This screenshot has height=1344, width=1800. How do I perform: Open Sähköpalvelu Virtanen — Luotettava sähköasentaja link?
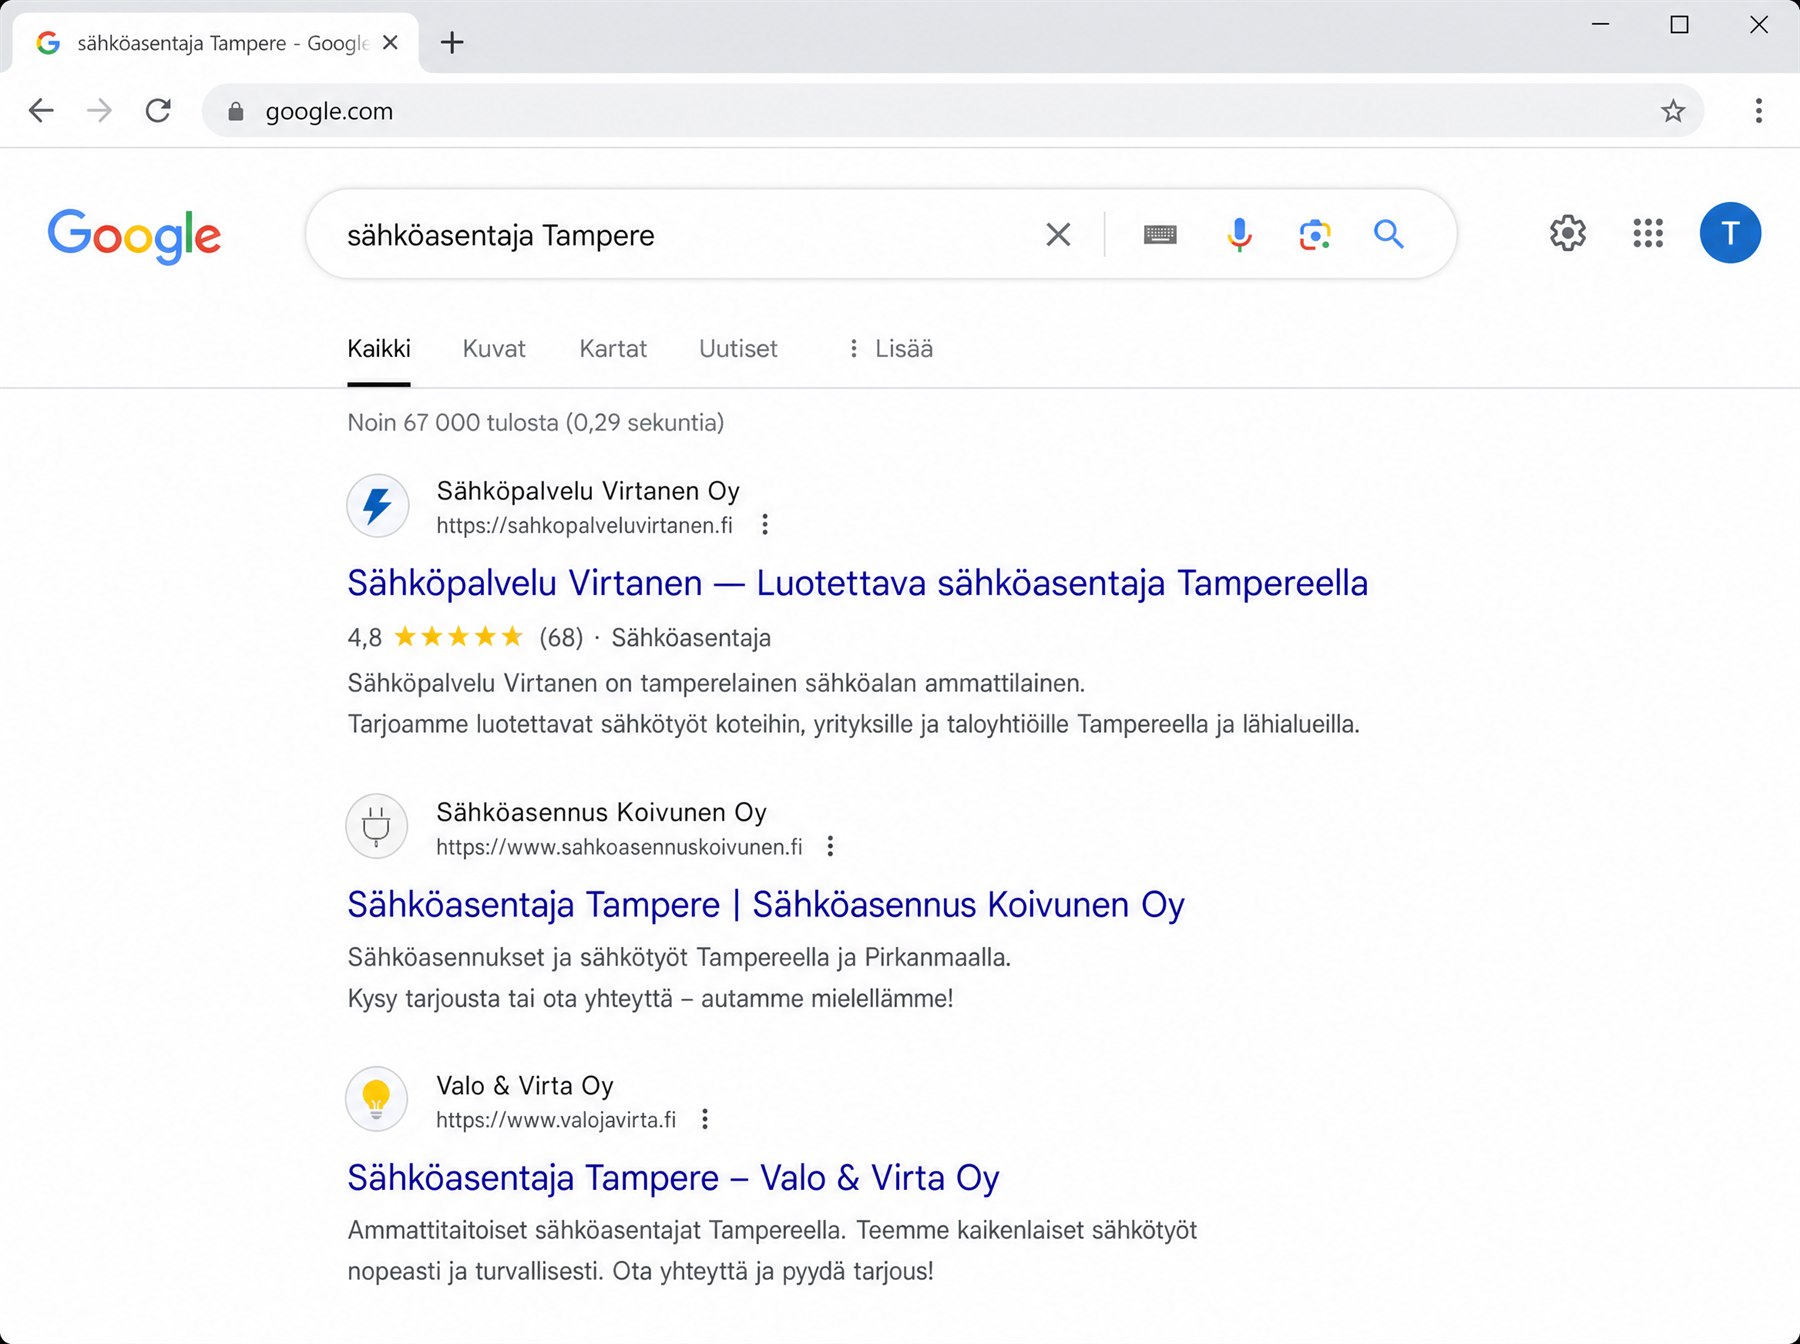pos(857,583)
